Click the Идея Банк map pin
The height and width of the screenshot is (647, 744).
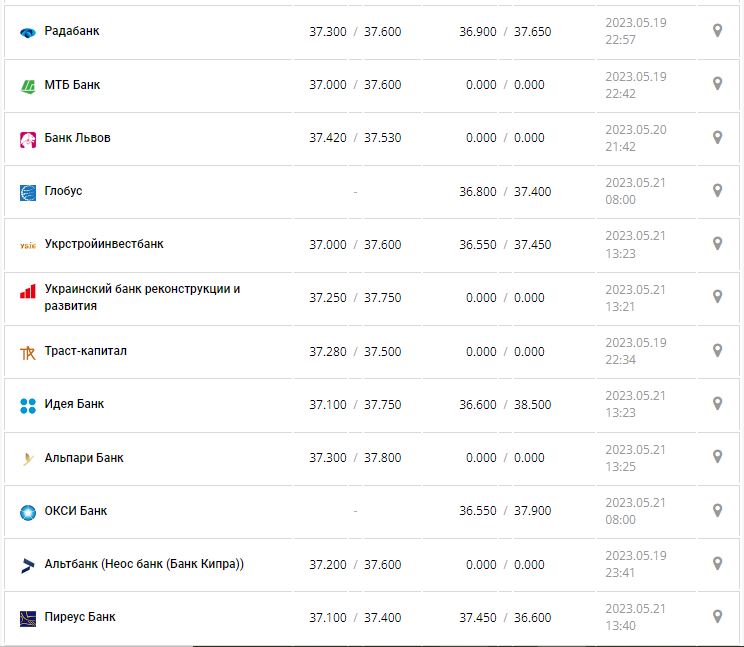tap(717, 403)
